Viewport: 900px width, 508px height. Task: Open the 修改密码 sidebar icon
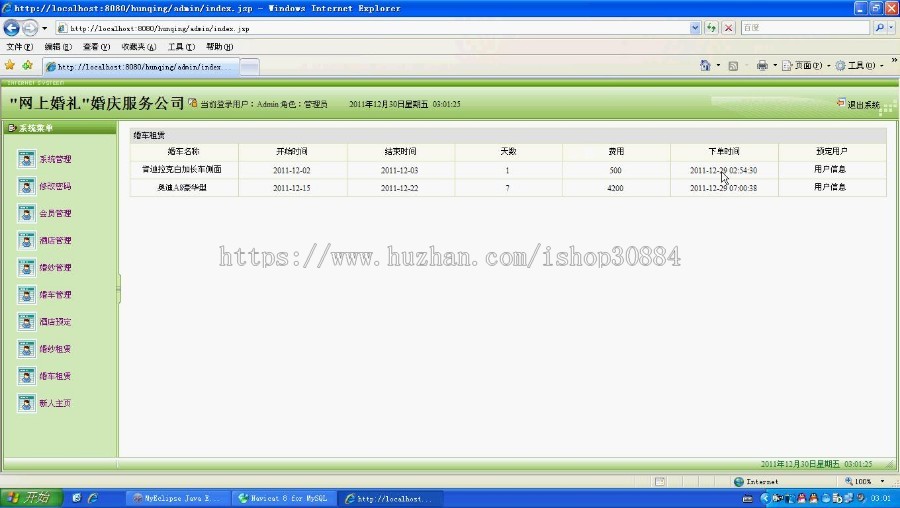(26, 186)
